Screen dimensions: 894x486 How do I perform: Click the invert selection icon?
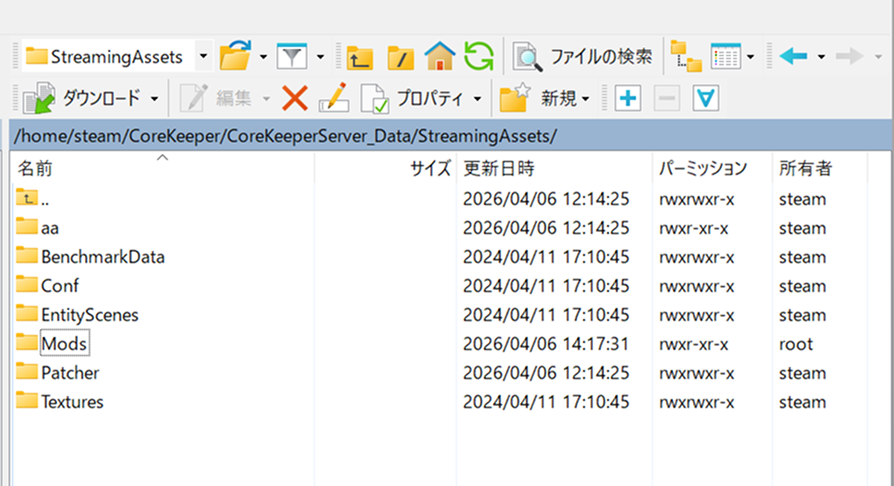[x=706, y=98]
